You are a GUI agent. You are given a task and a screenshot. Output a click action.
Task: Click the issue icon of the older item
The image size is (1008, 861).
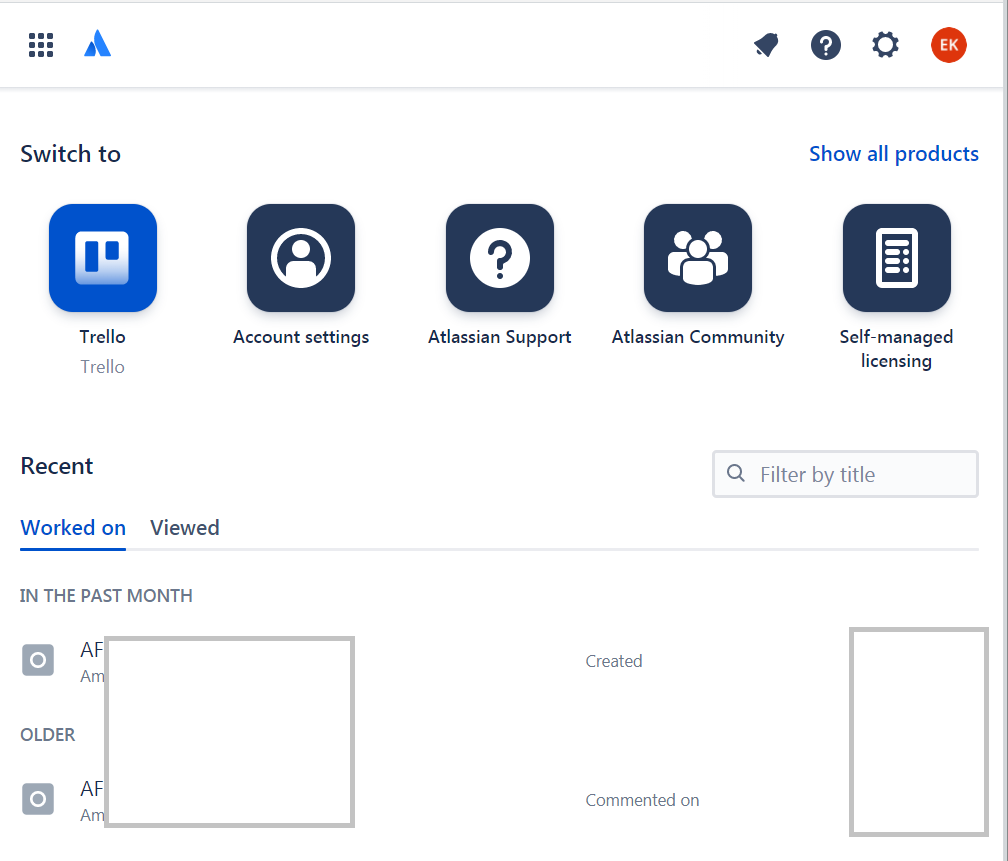pos(38,799)
